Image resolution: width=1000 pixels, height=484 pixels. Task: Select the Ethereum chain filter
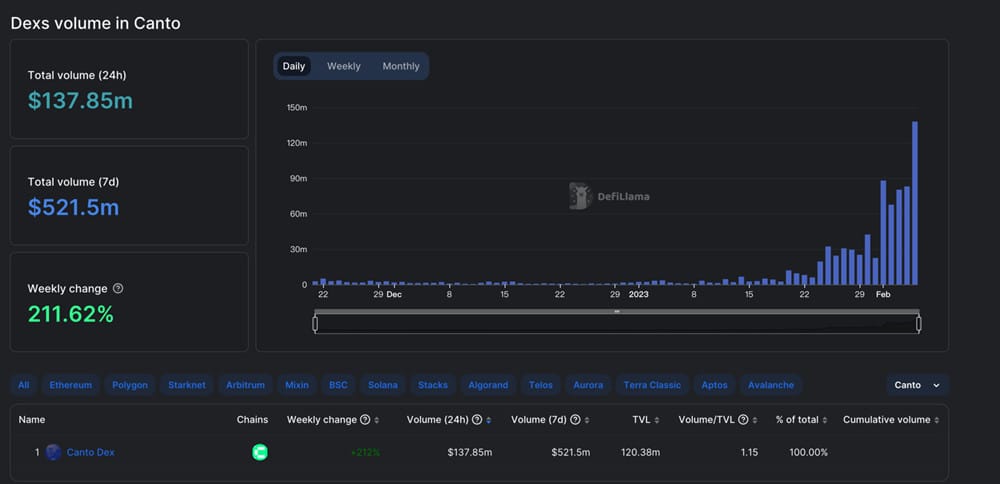pos(71,385)
